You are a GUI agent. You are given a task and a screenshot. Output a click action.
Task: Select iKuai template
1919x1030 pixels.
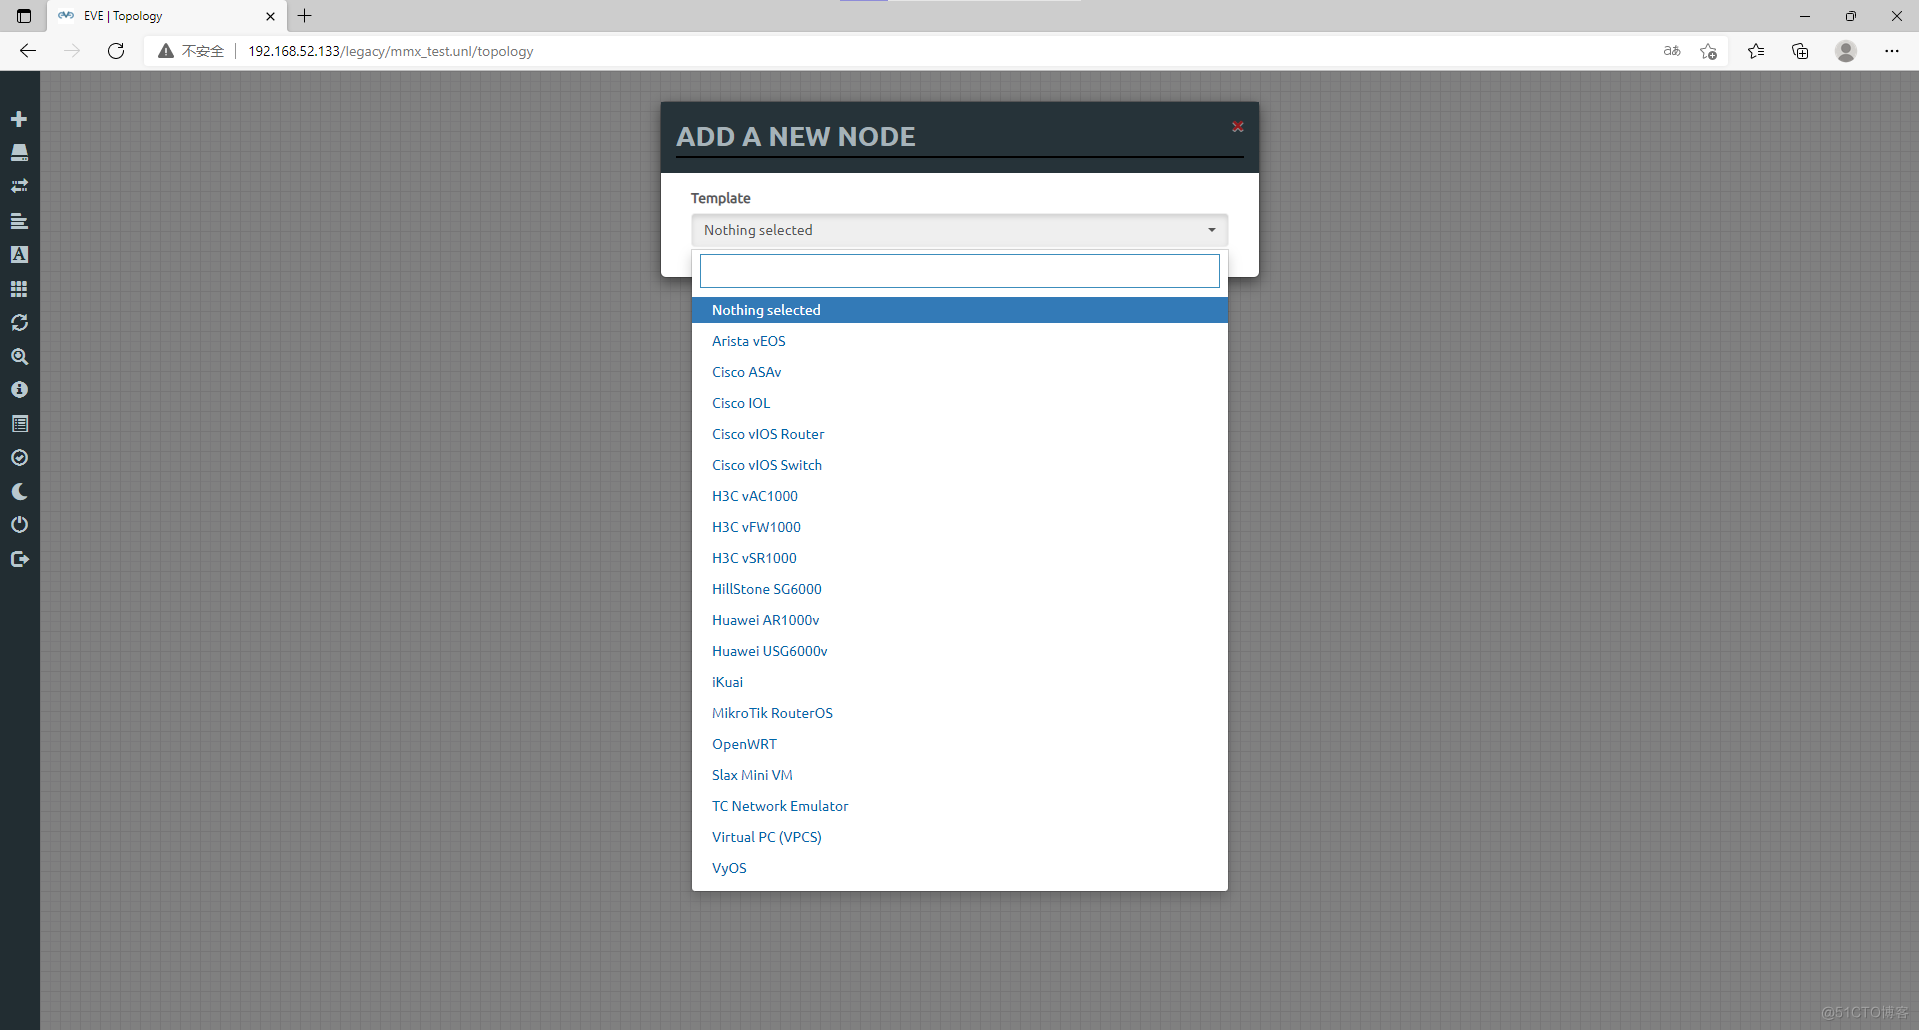pos(959,682)
